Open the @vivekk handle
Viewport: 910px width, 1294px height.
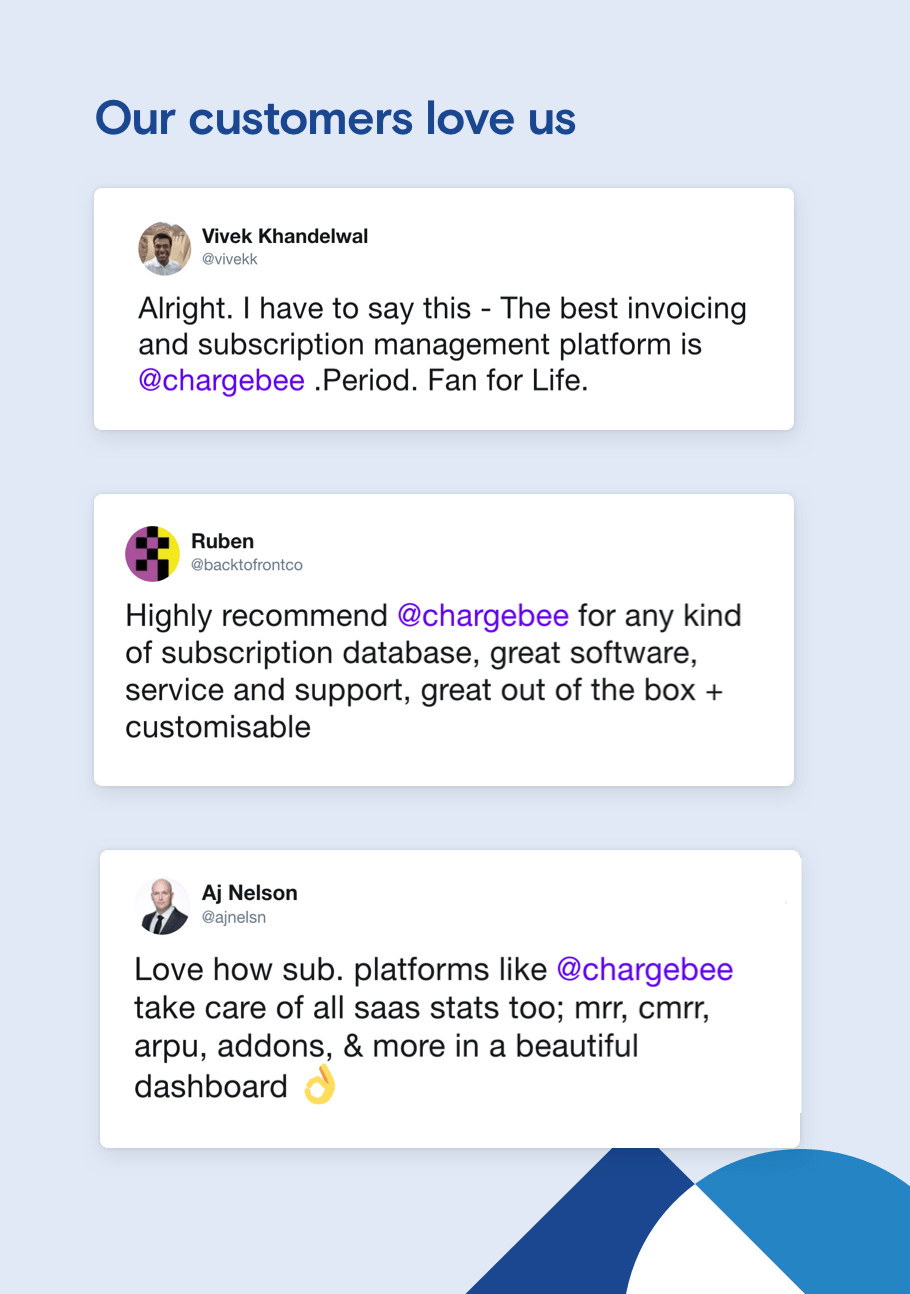coord(230,260)
